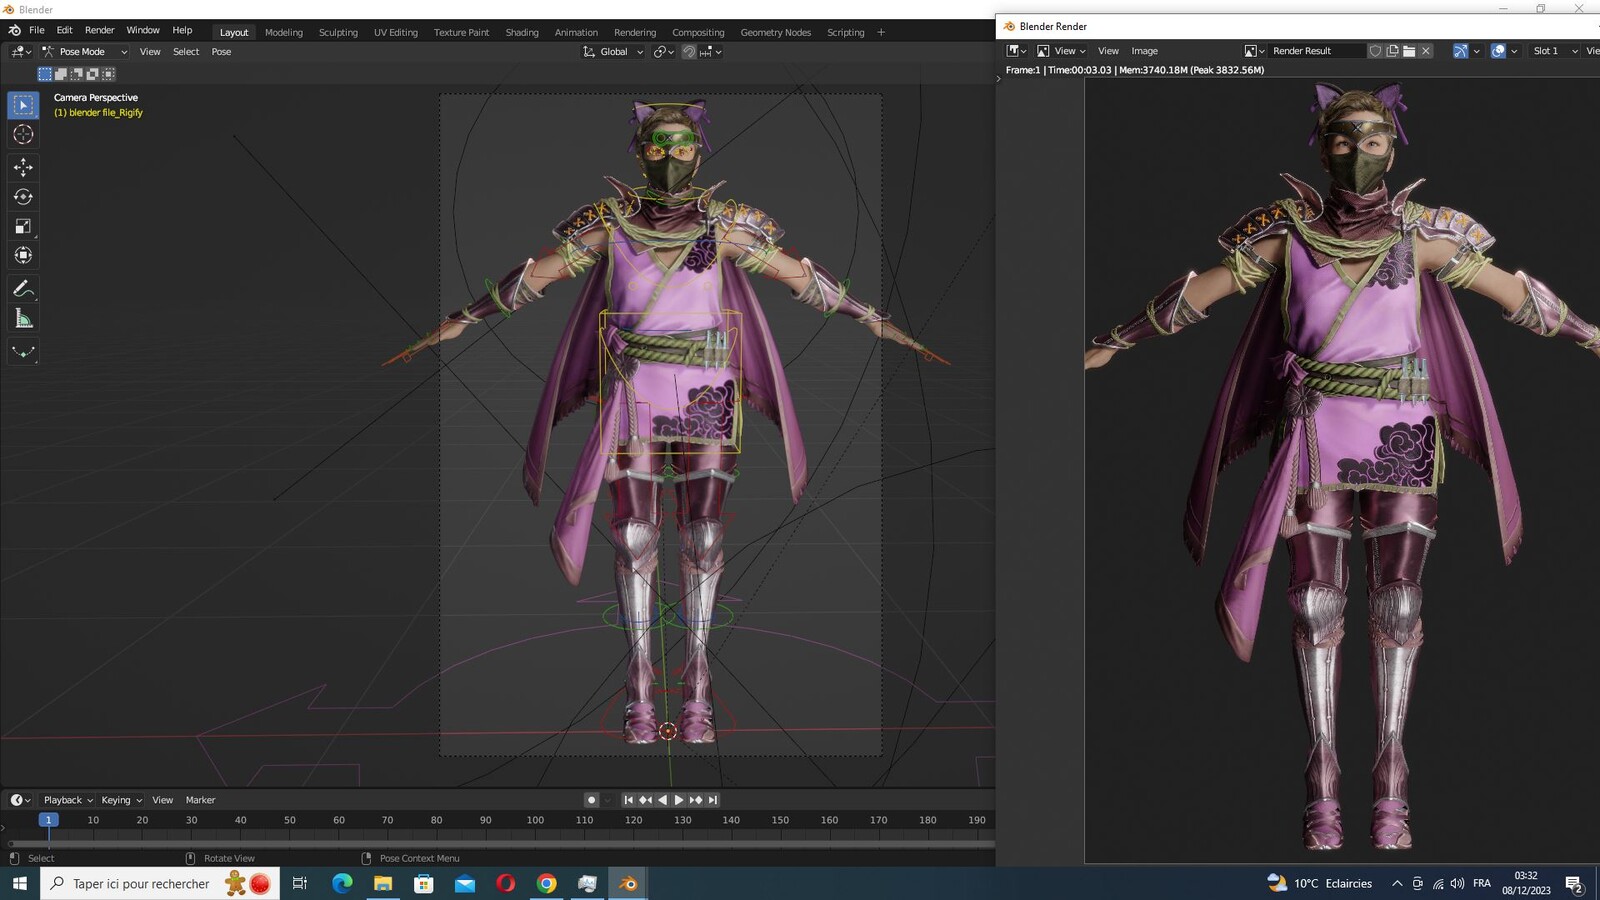Open the pivot point dropdown
1600x900 pixels.
(663, 52)
